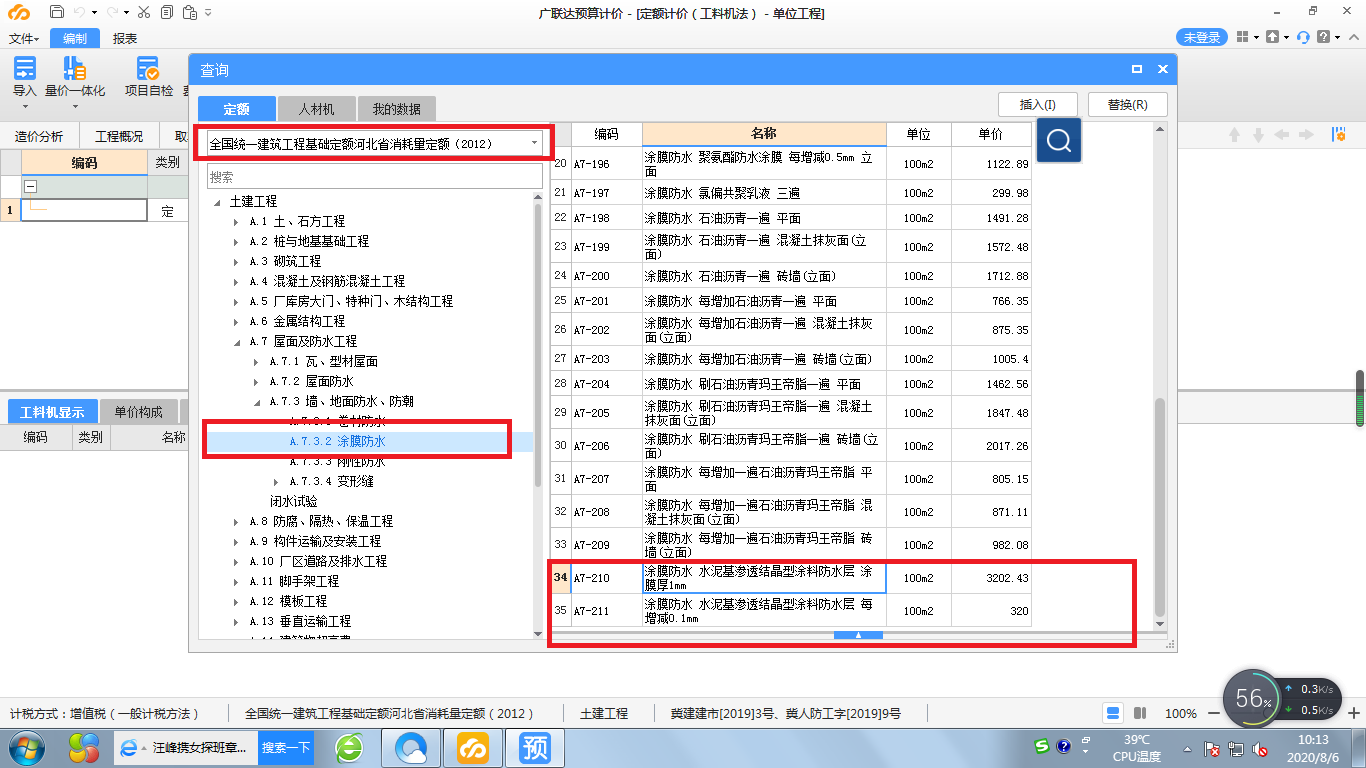Image resolution: width=1366 pixels, height=768 pixels.
Task: Click the quota tree search field
Action: (375, 177)
